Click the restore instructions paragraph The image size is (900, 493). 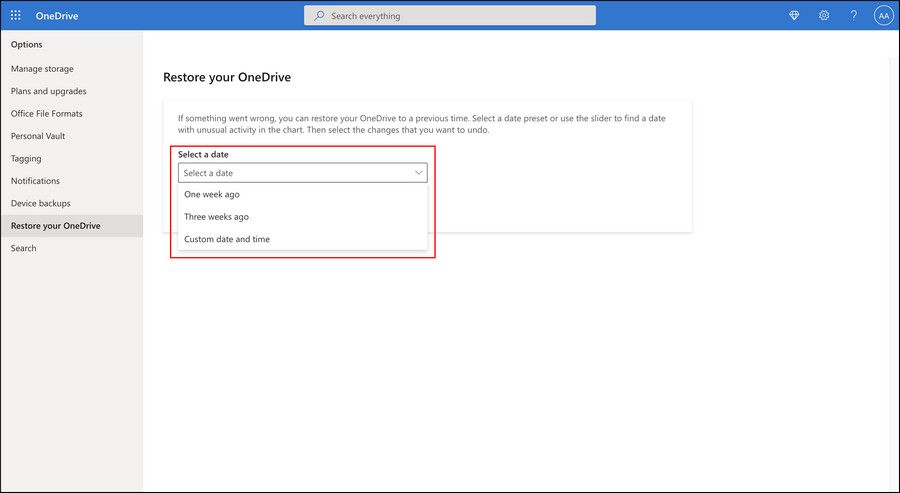tap(421, 124)
